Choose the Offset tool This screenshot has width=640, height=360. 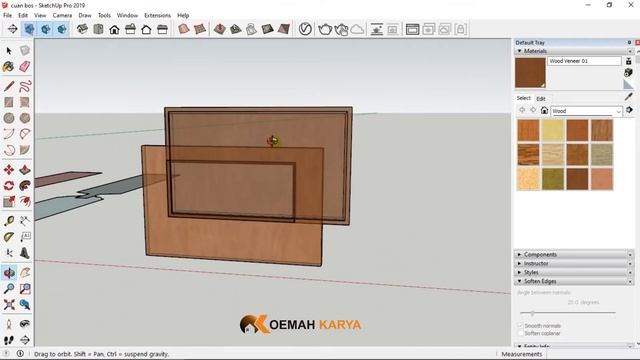pyautogui.click(x=25, y=202)
